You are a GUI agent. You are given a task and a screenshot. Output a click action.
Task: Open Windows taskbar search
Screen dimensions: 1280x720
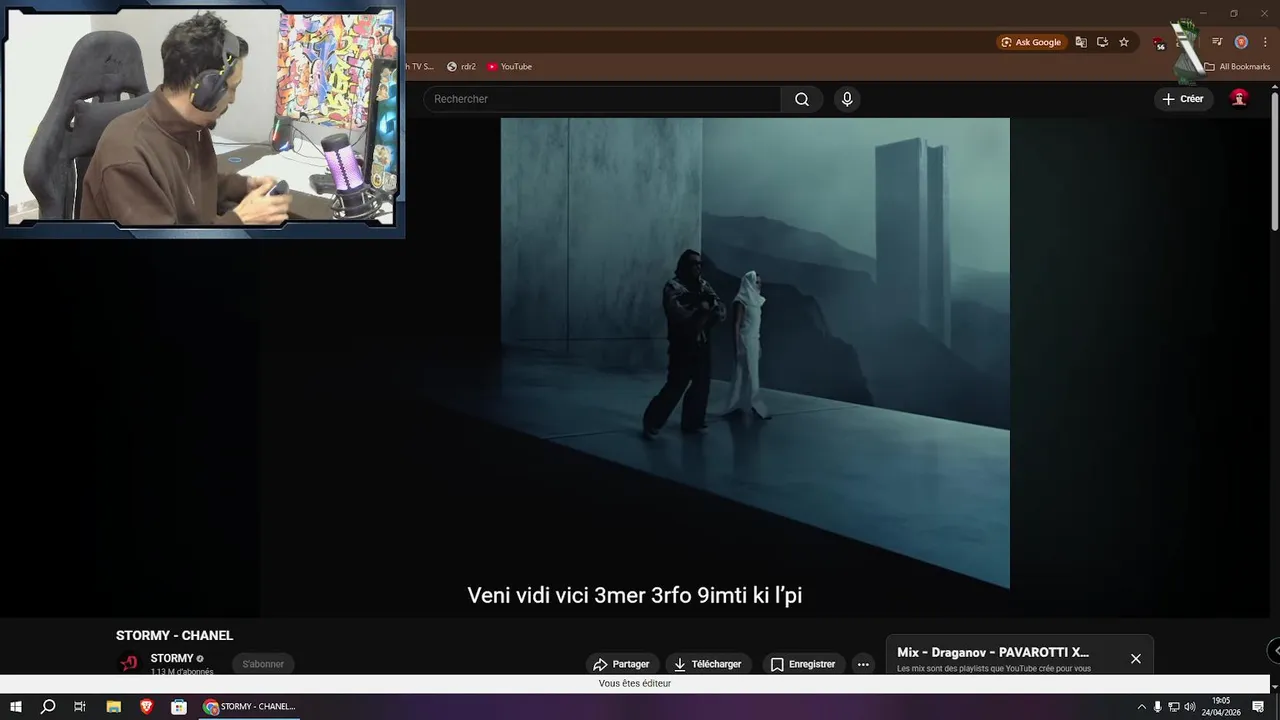(x=47, y=707)
